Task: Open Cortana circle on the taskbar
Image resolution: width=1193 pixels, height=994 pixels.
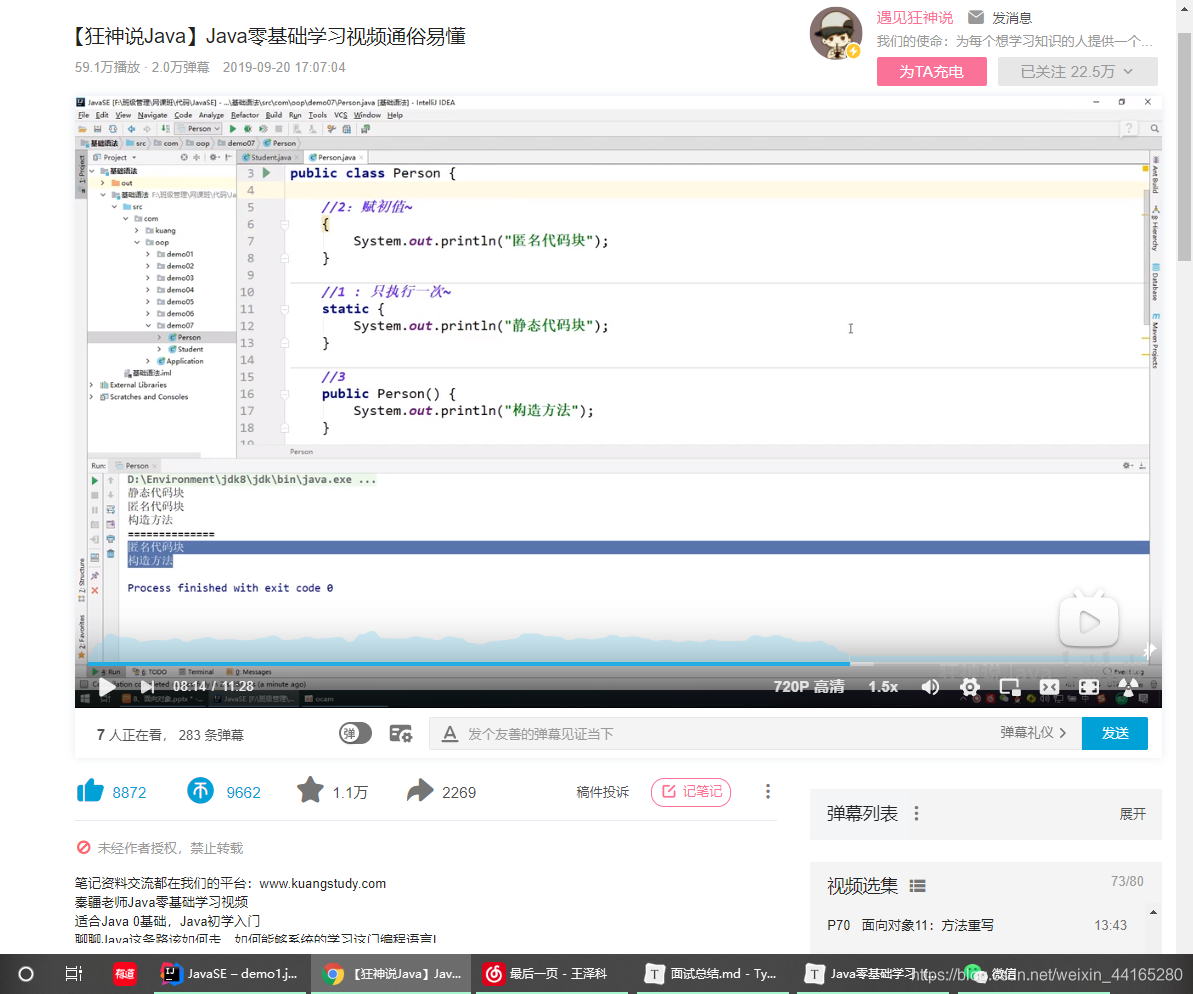Action: pos(26,974)
